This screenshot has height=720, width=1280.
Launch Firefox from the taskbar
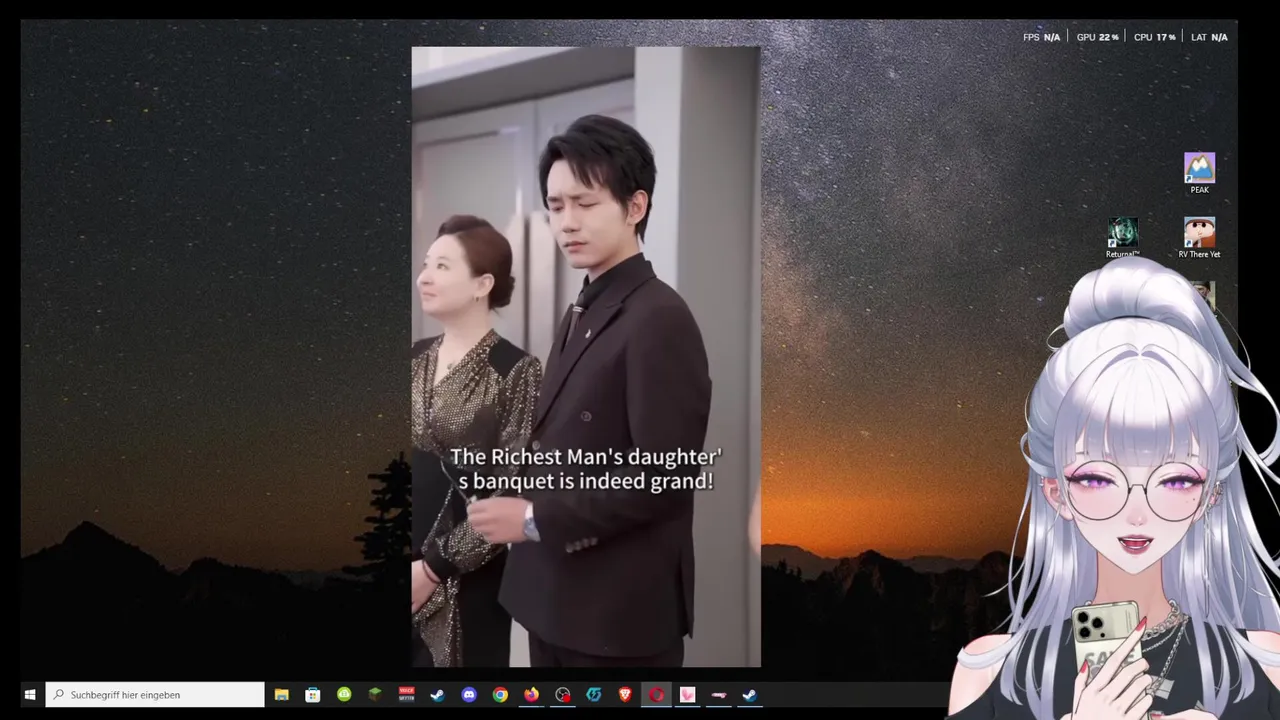pos(531,695)
